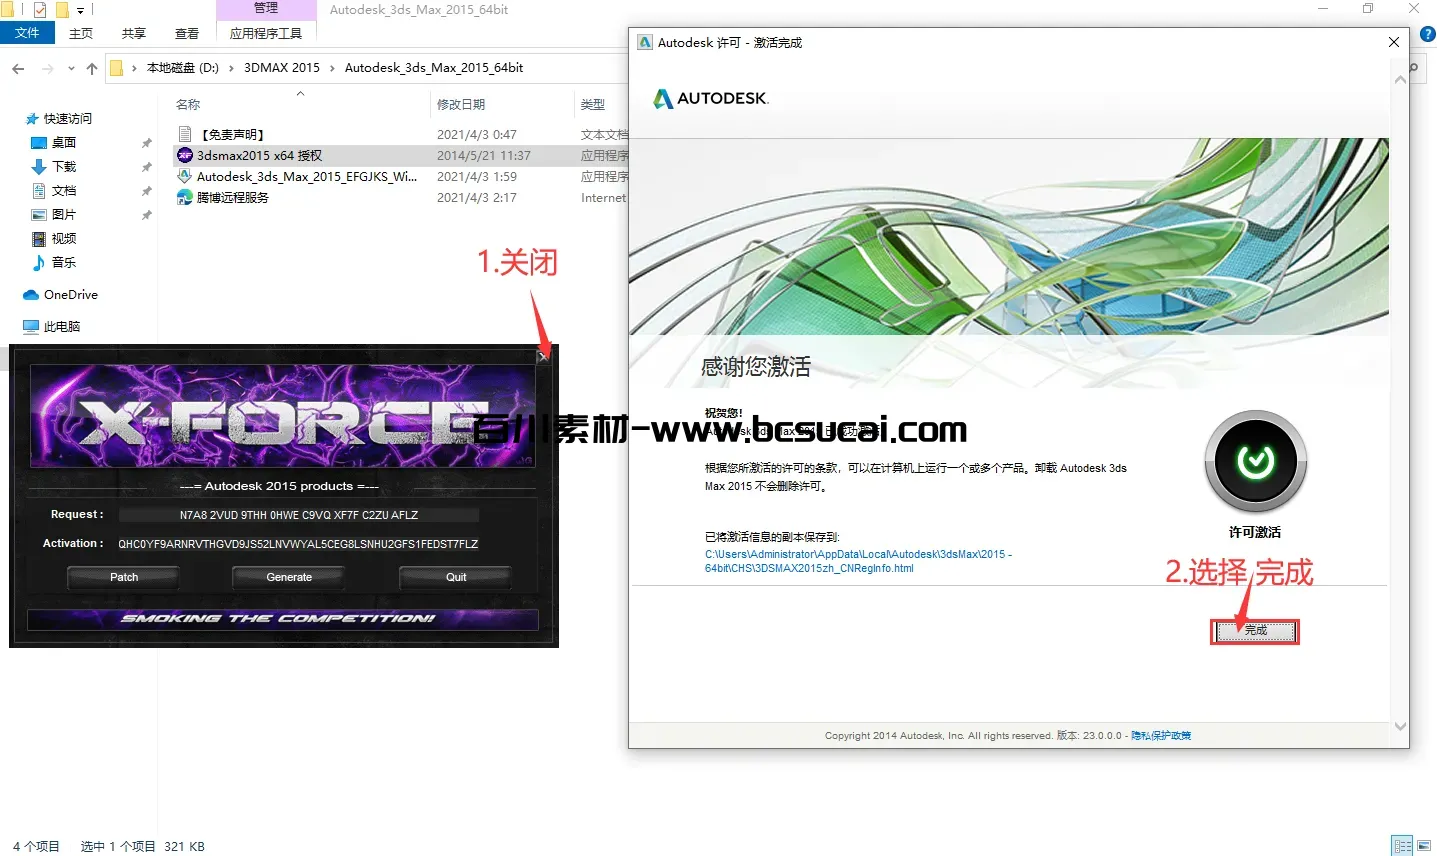The image size is (1437, 856).
Task: Click the 许可激活 green checkmark icon
Action: [x=1255, y=461]
